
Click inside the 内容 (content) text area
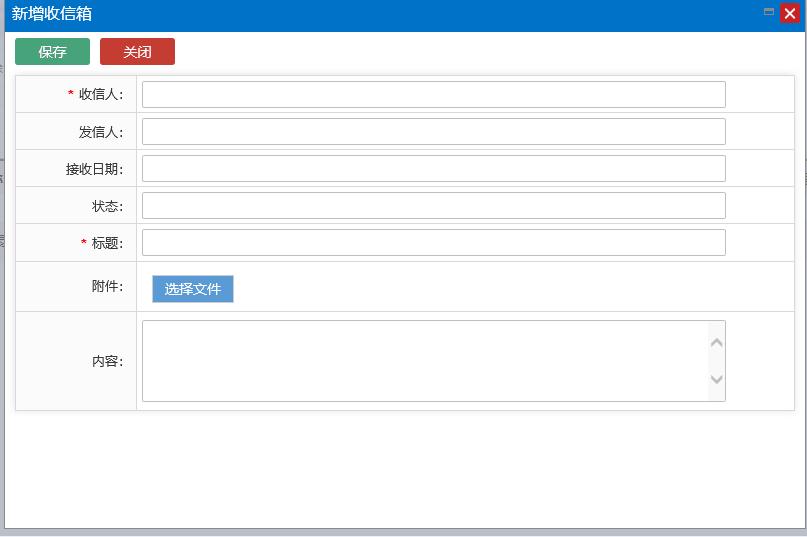click(x=425, y=361)
